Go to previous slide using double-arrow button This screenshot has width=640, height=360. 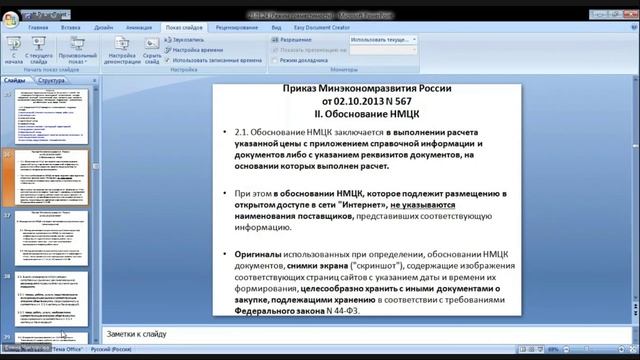[x=636, y=306]
